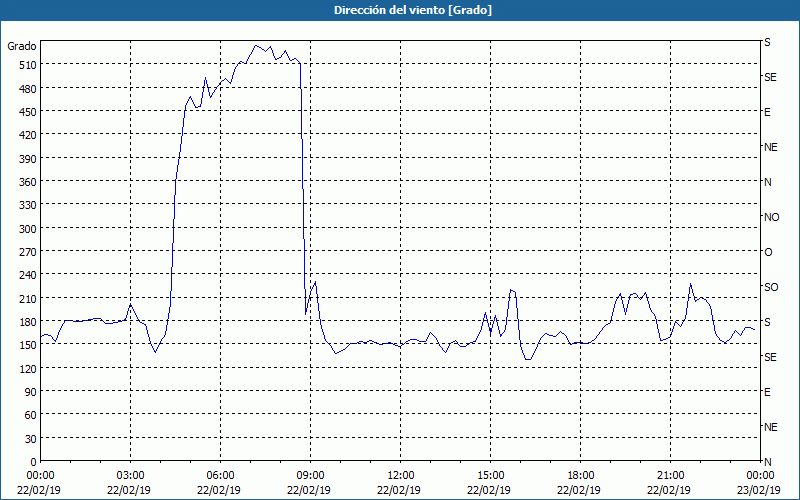Pick the 420 y-axis value
The width and height of the screenshot is (800, 500).
click(x=29, y=135)
